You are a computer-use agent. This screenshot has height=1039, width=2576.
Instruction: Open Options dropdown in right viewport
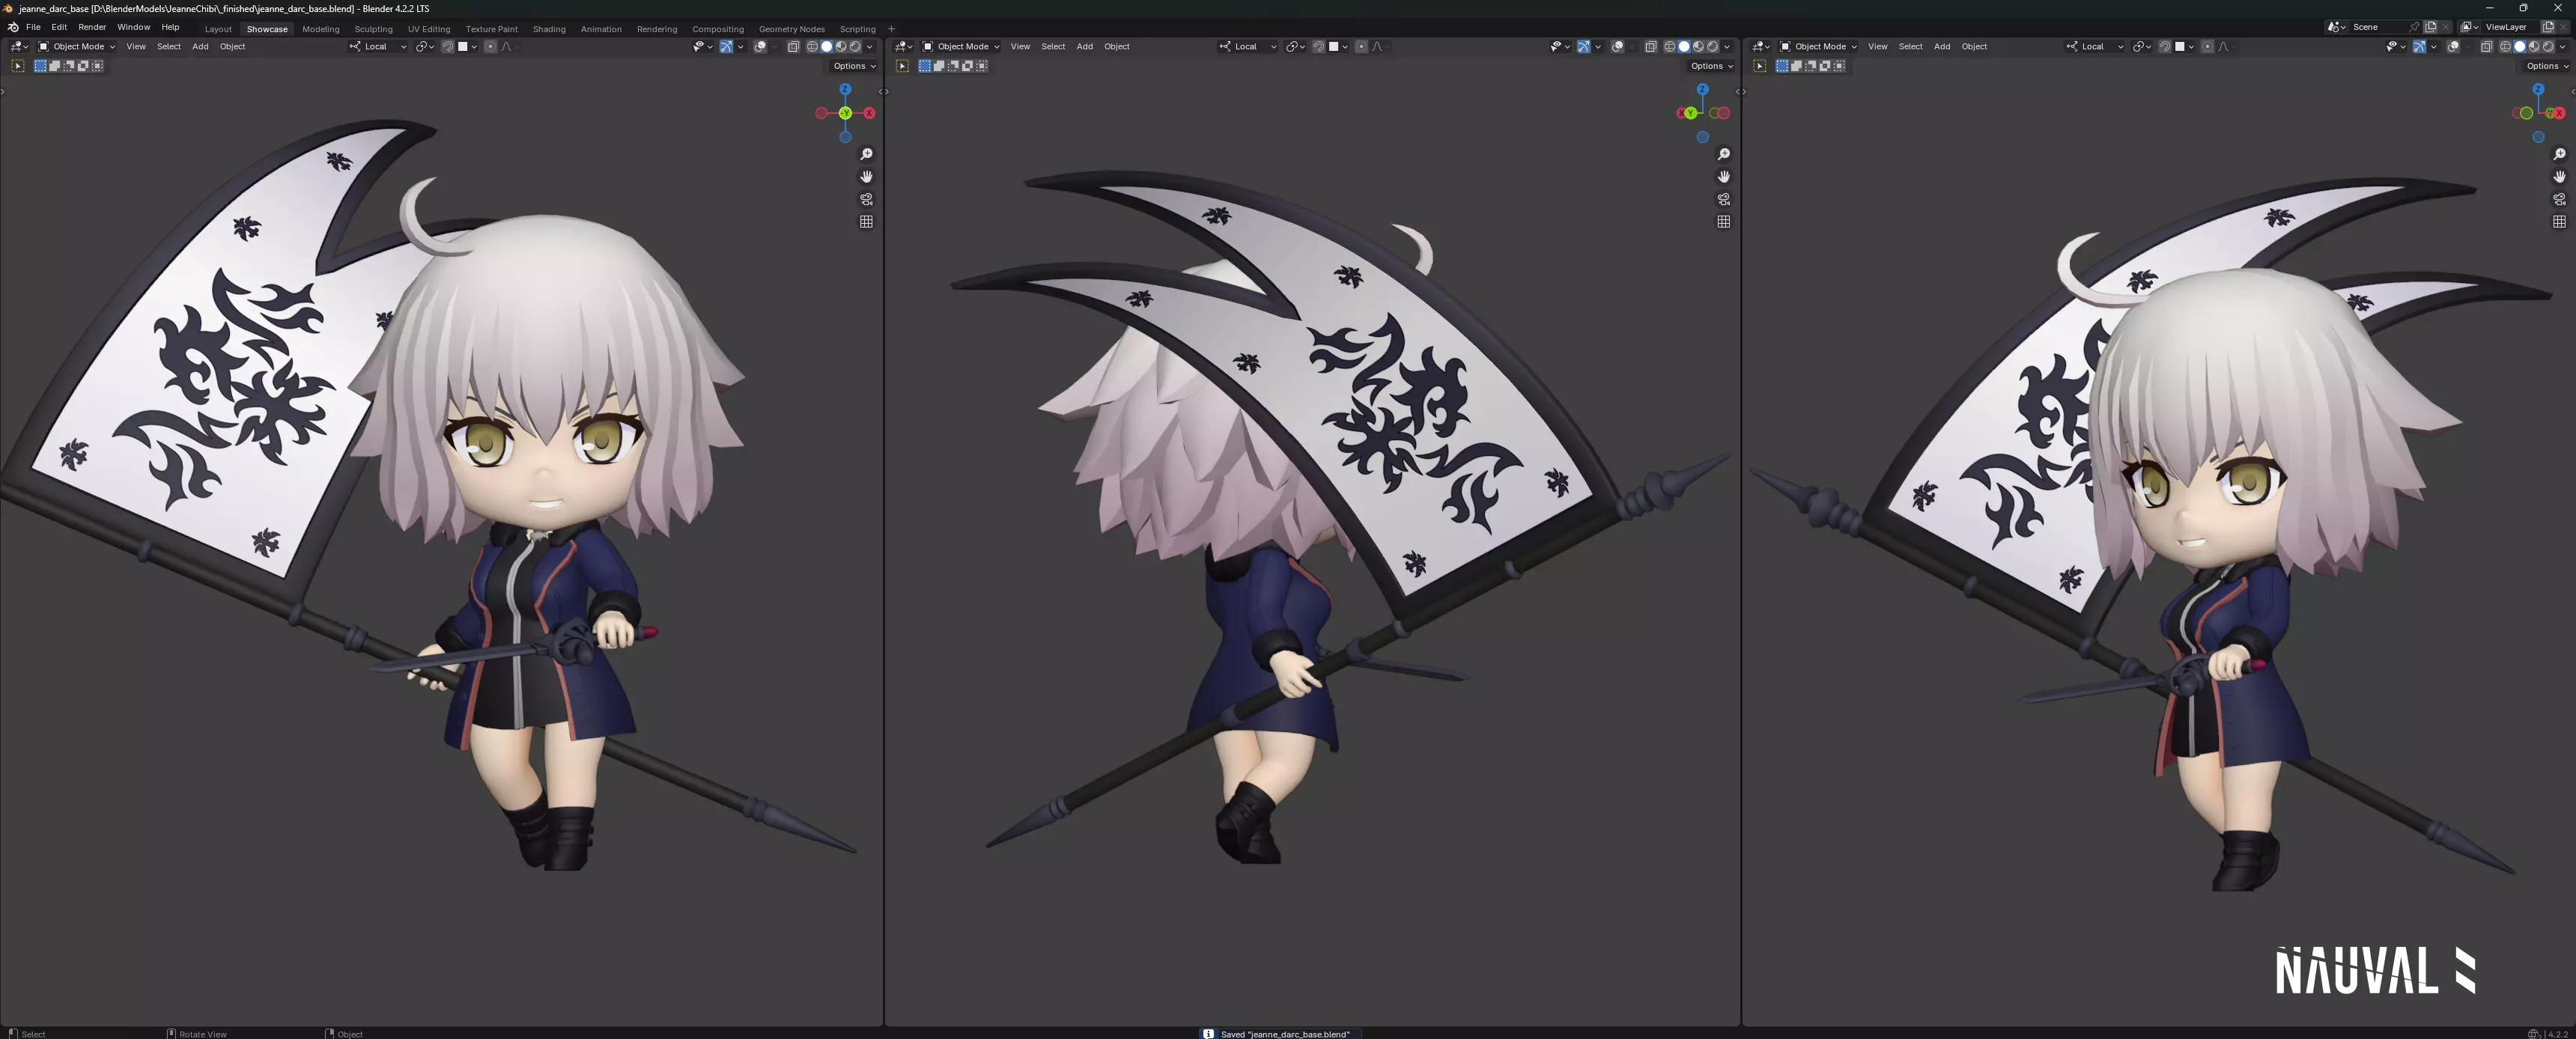click(2546, 66)
